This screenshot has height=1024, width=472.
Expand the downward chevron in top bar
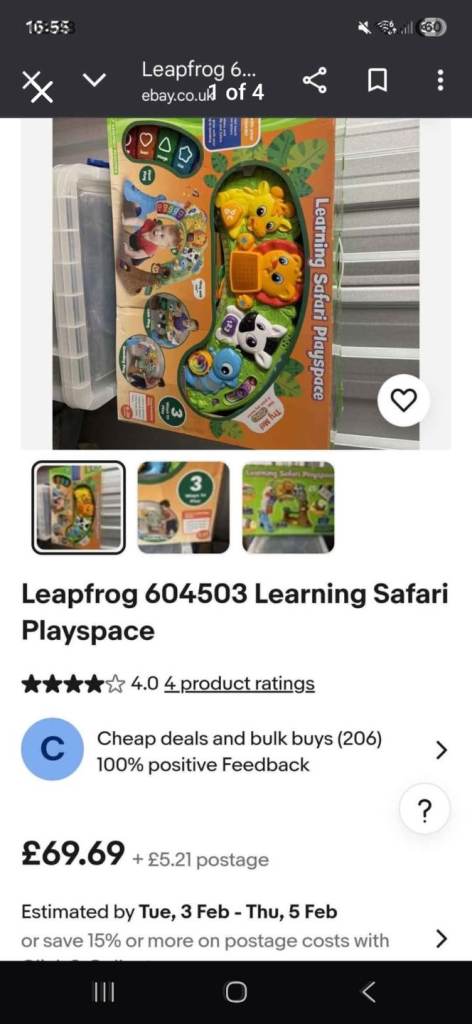click(x=95, y=80)
